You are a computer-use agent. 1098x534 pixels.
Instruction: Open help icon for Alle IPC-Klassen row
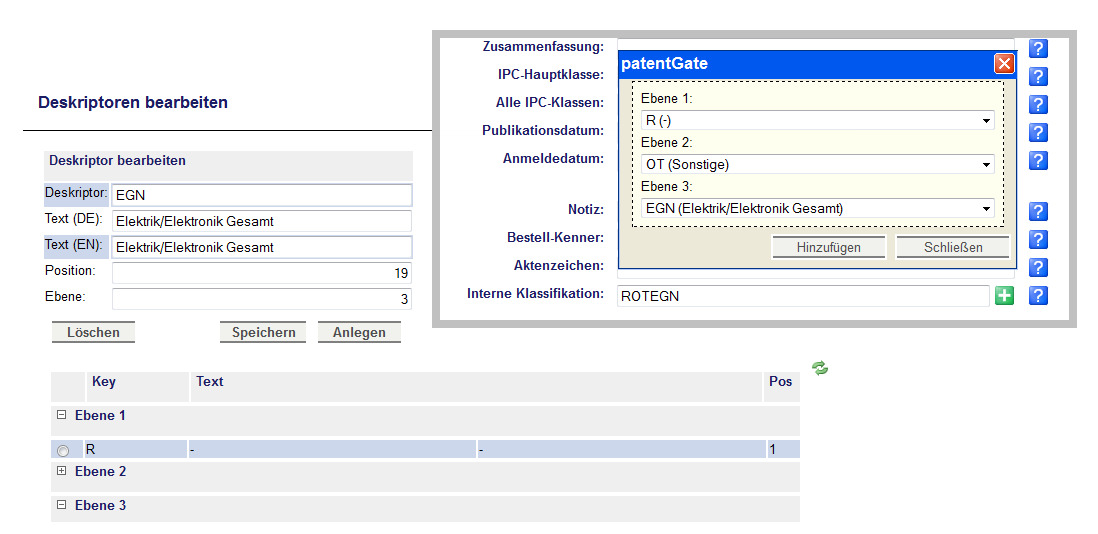tap(1038, 104)
